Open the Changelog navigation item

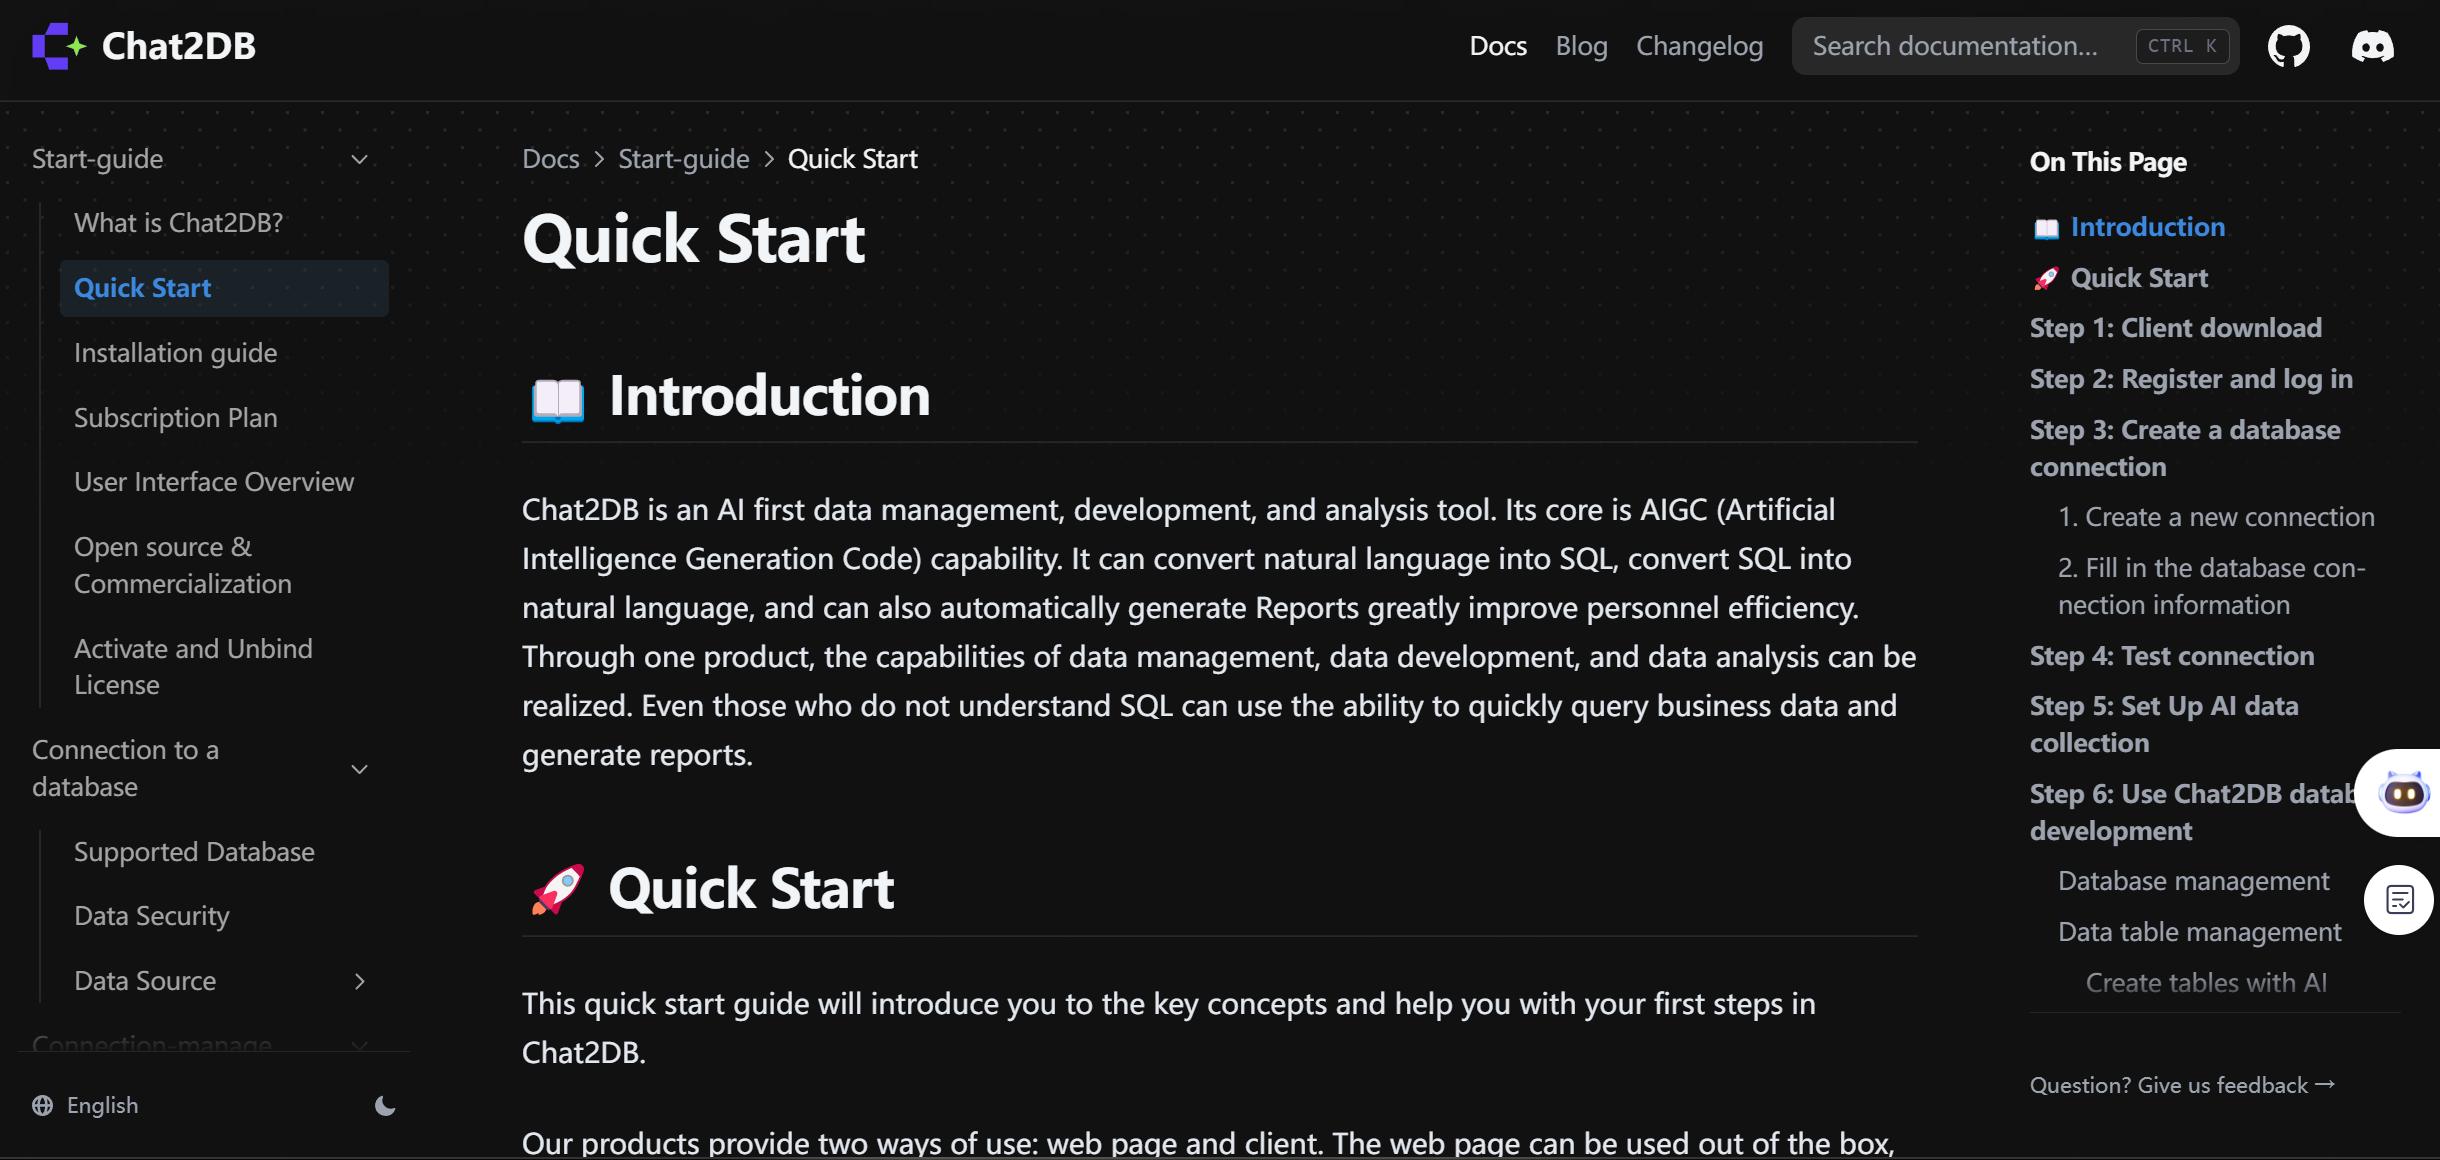(x=1699, y=46)
